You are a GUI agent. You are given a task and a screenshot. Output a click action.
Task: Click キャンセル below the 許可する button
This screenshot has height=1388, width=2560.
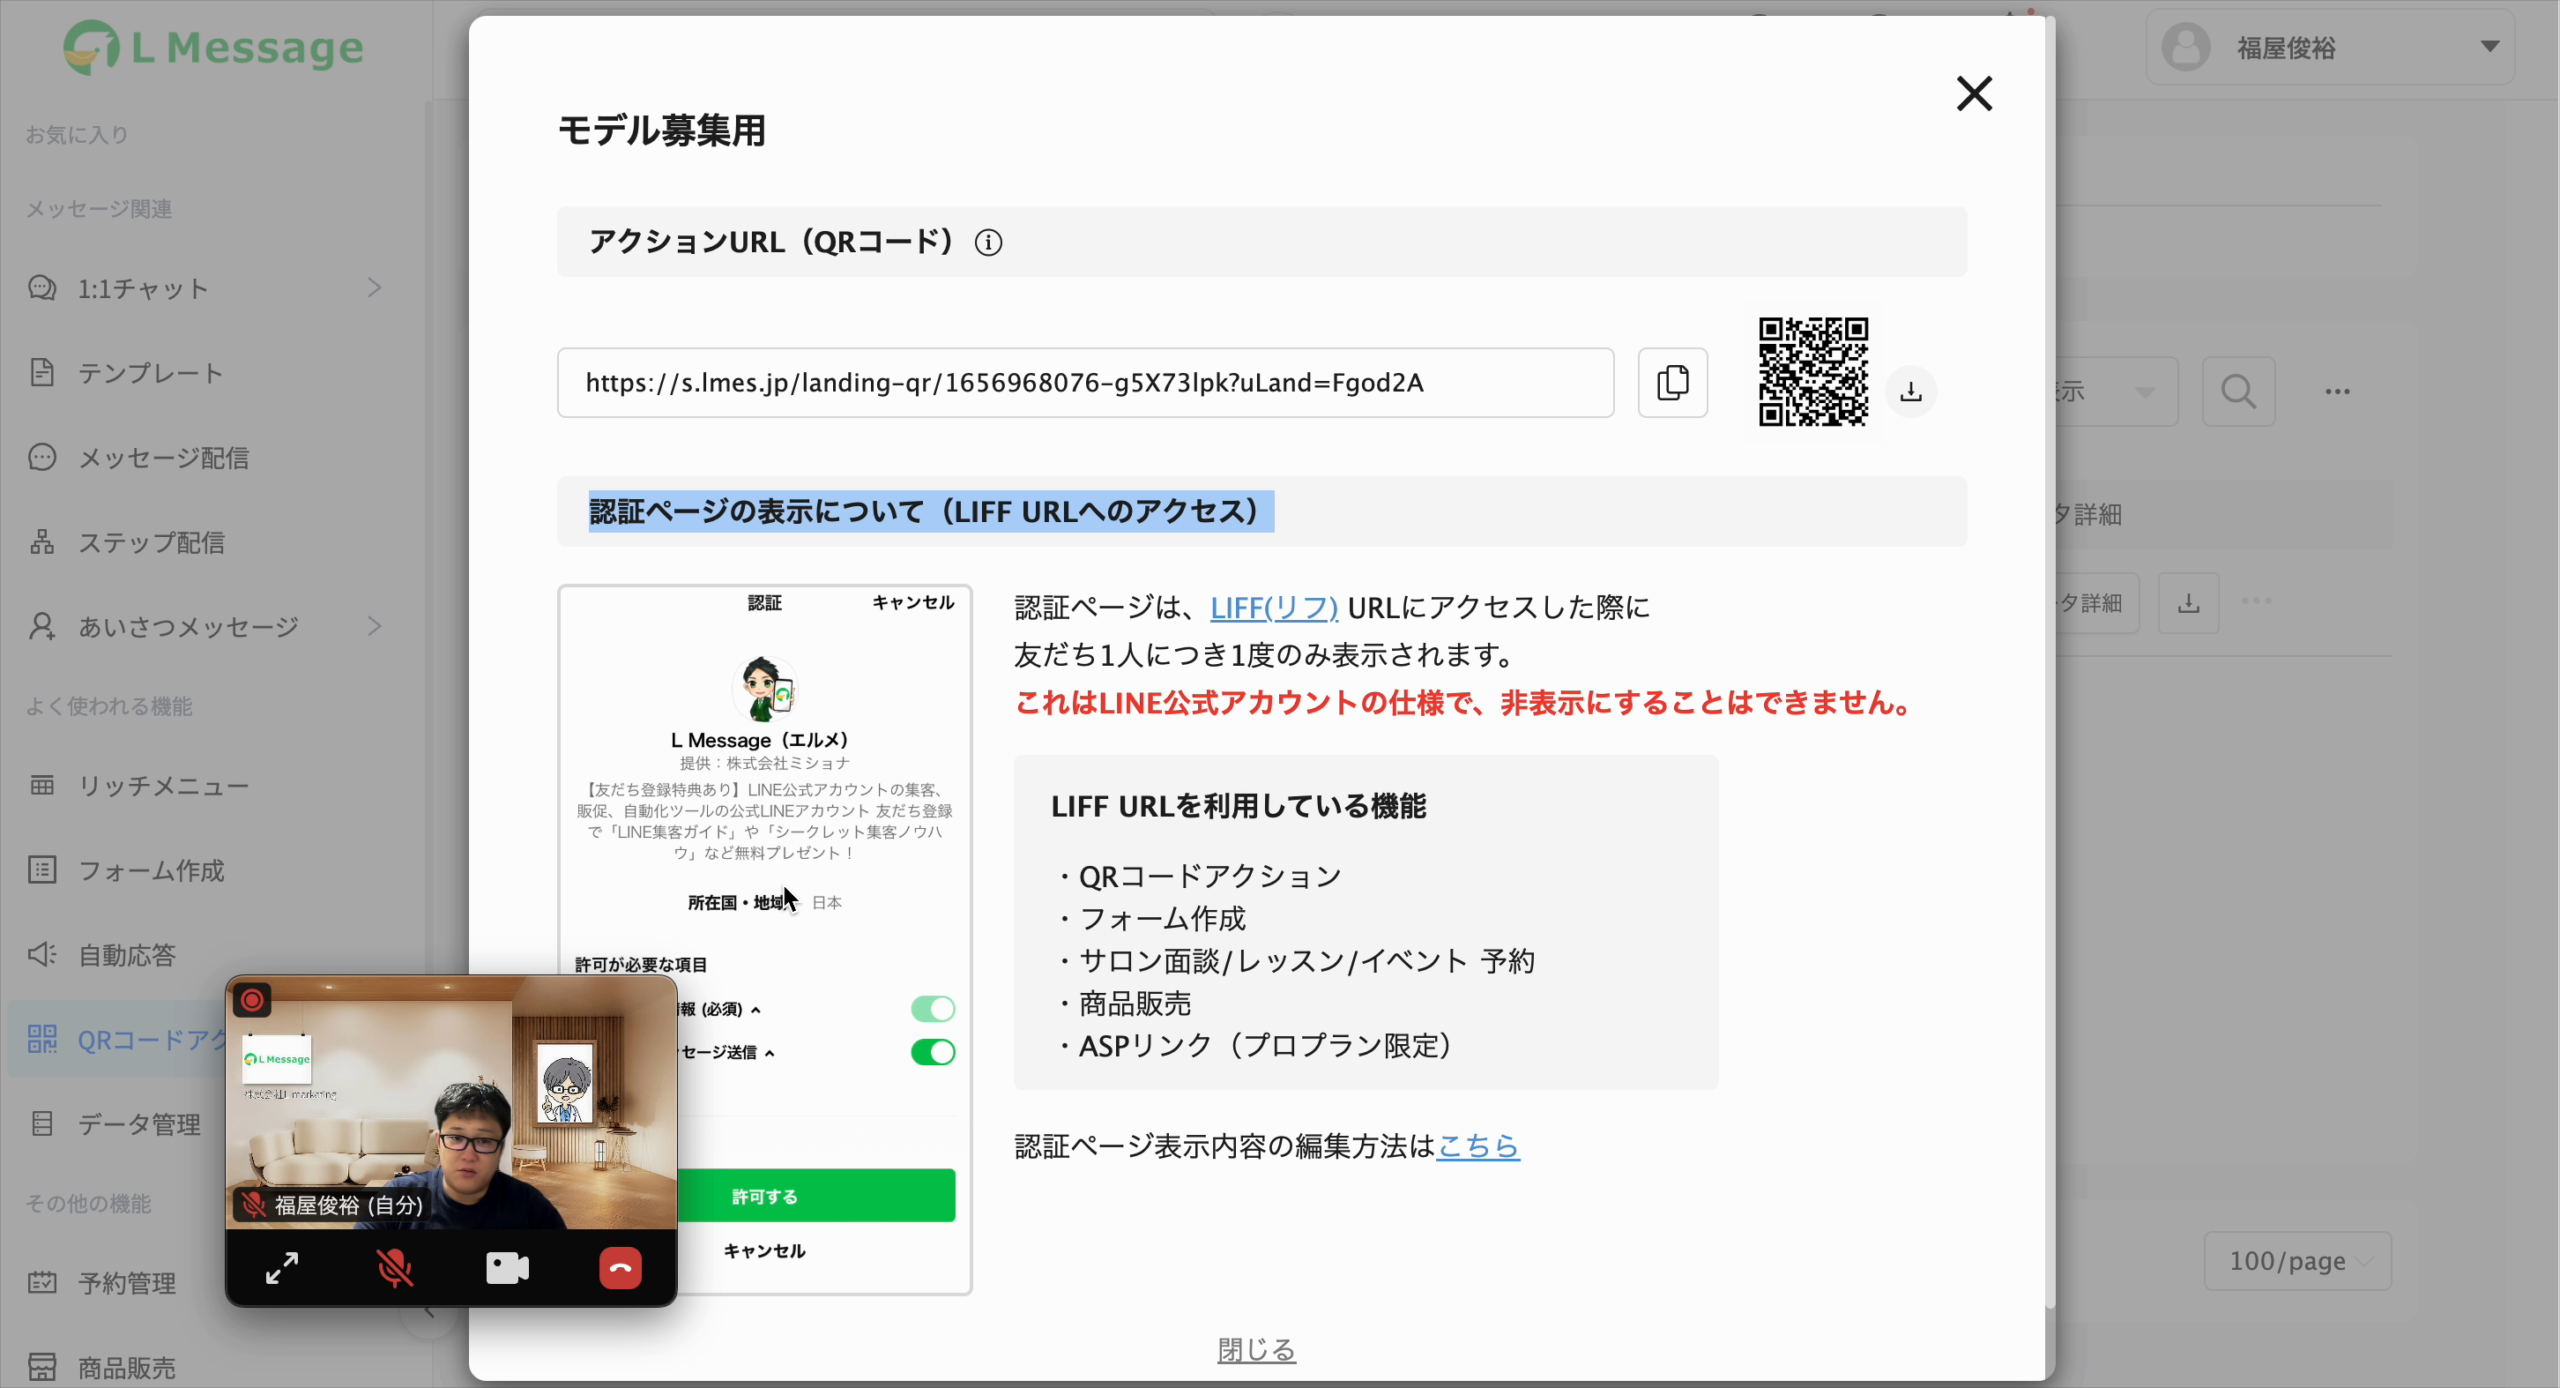(x=764, y=1251)
